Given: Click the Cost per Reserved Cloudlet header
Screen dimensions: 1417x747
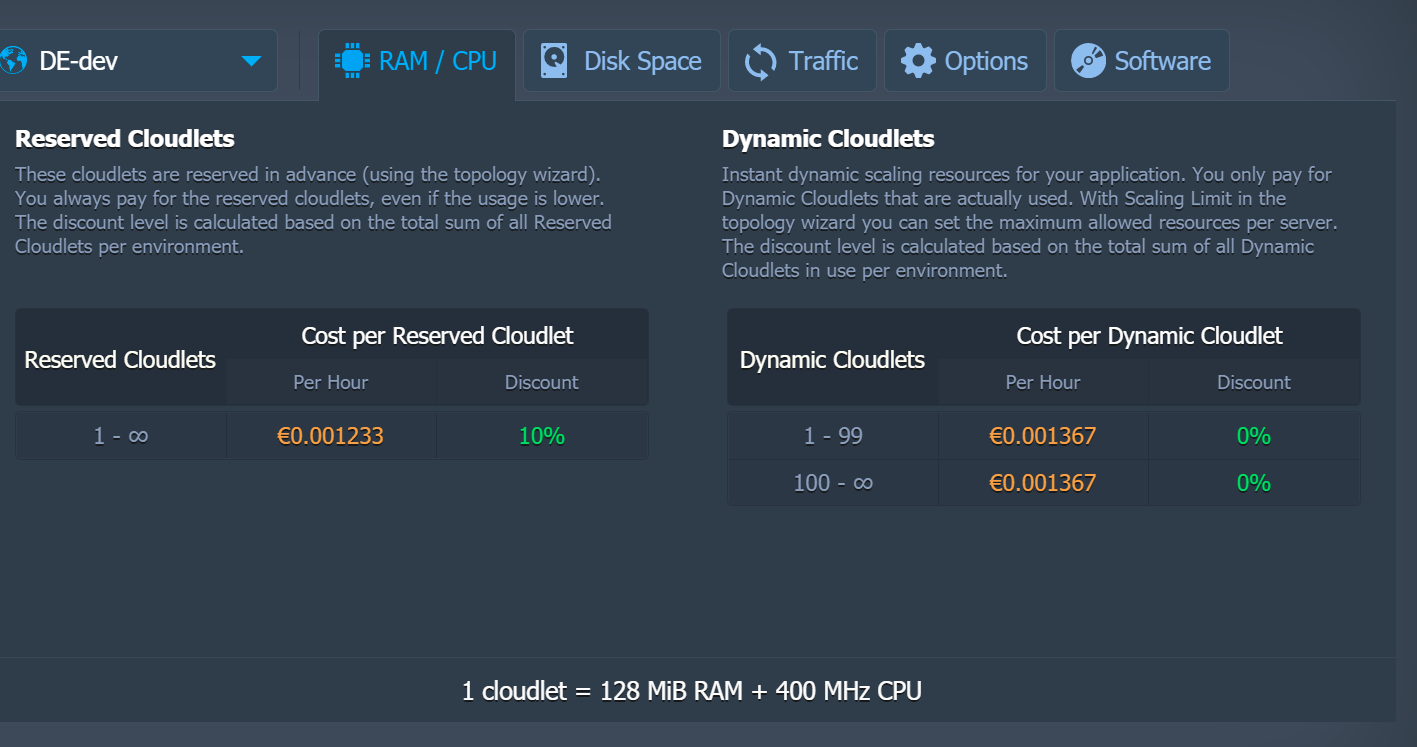Looking at the screenshot, I should (x=437, y=336).
